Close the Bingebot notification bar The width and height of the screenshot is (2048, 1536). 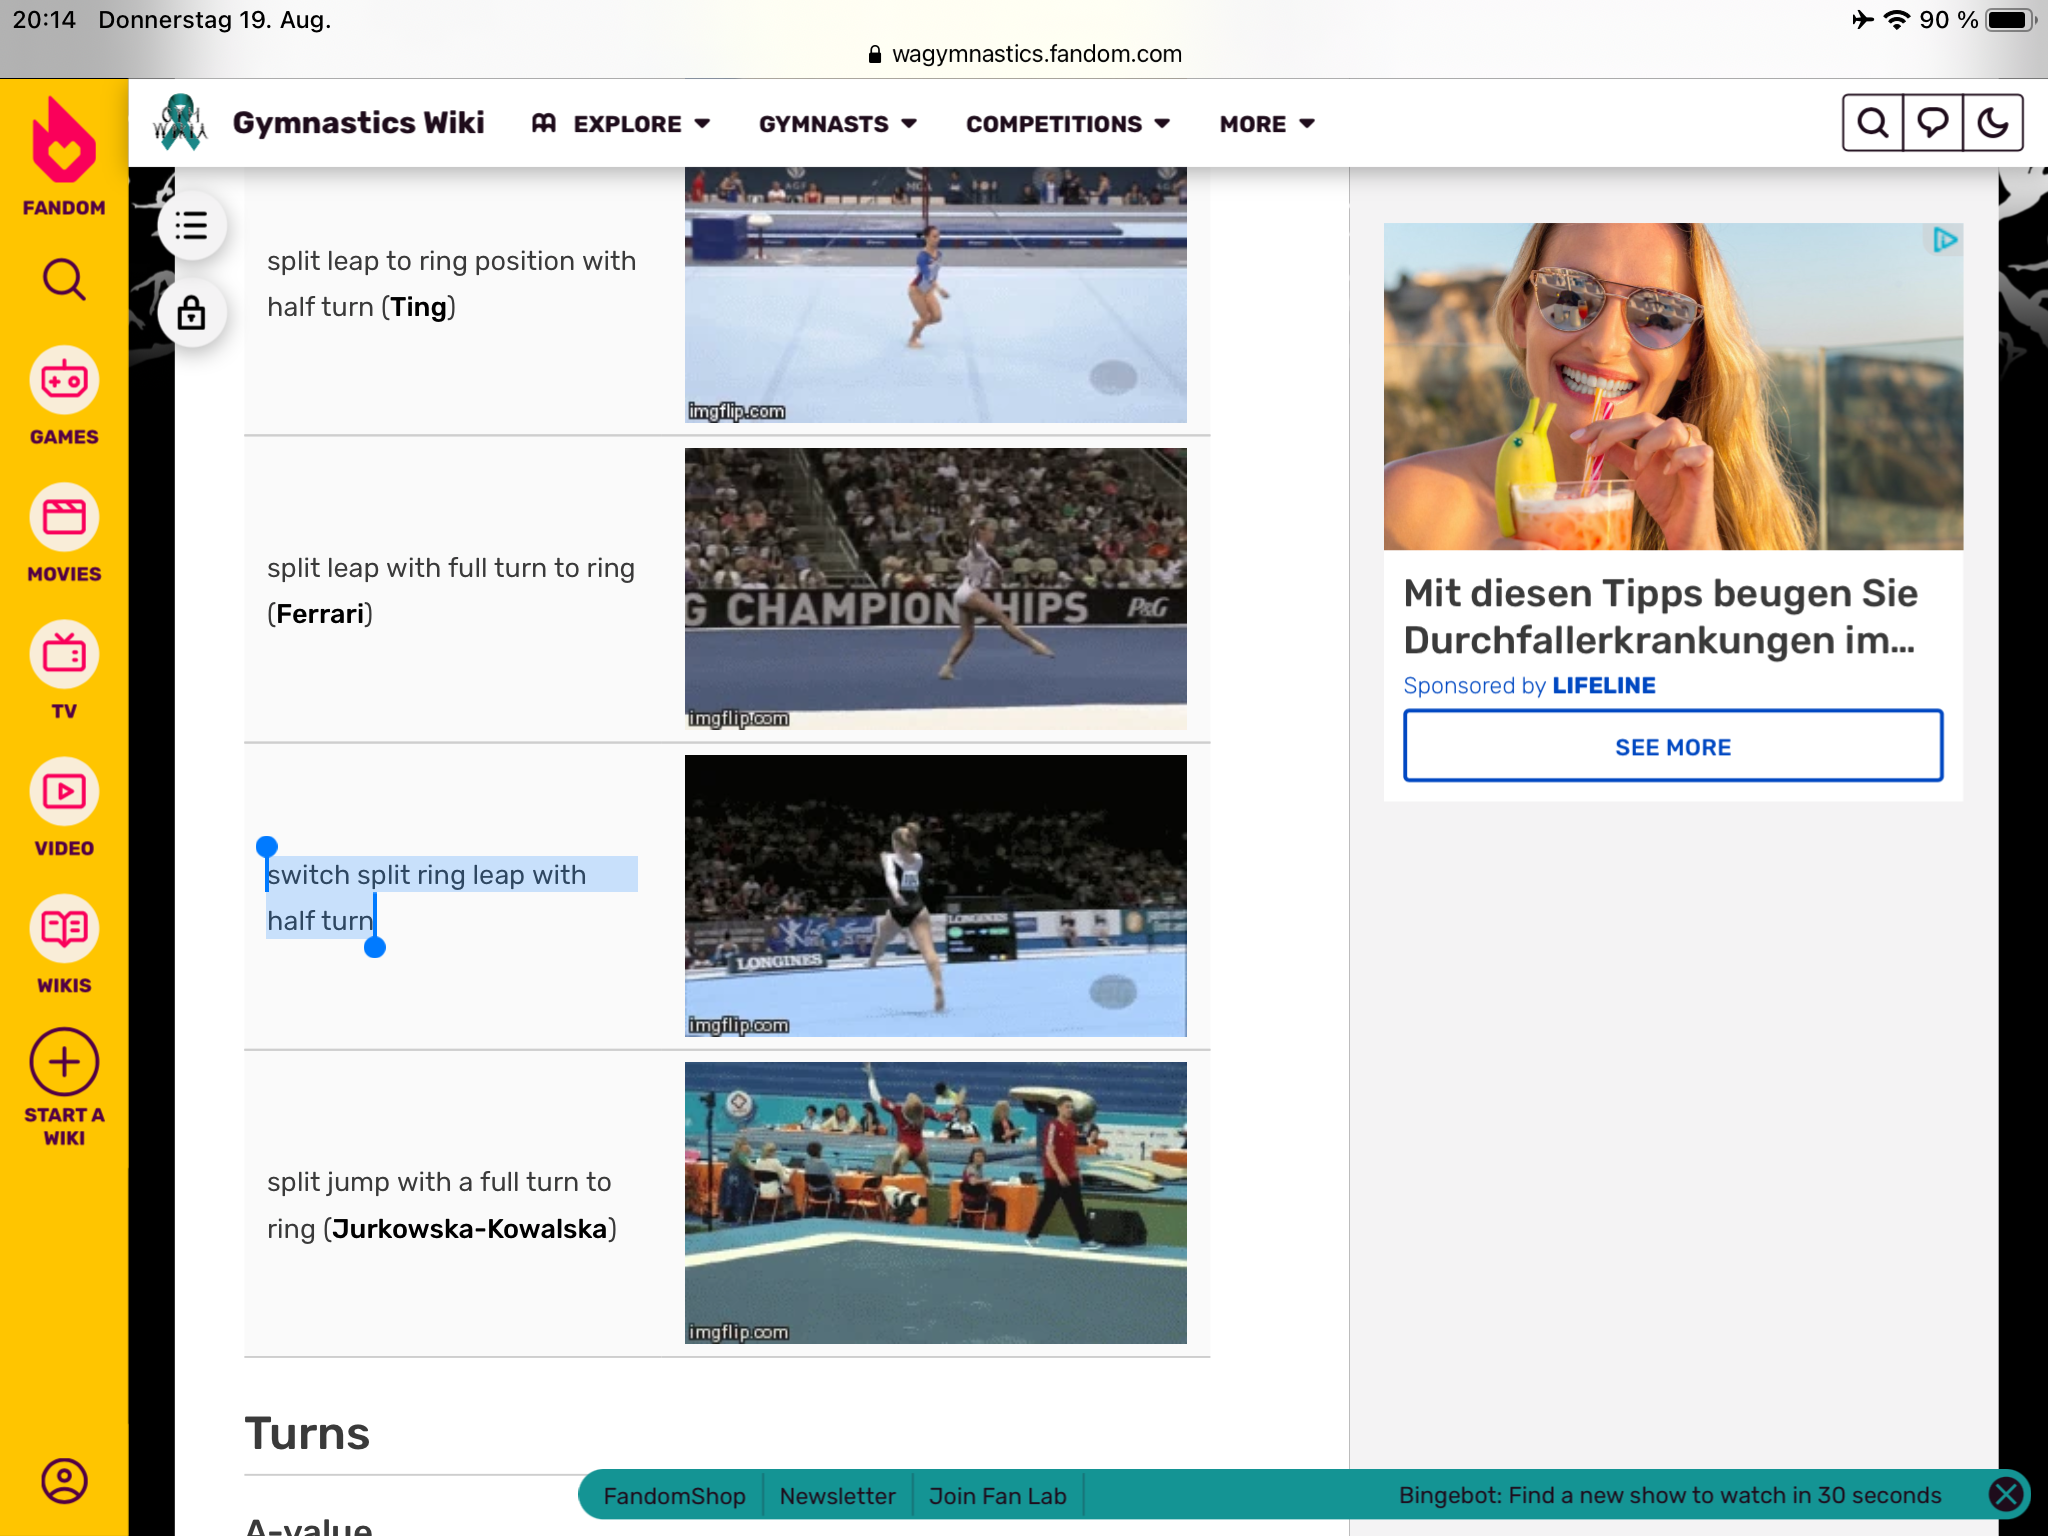click(x=2006, y=1495)
